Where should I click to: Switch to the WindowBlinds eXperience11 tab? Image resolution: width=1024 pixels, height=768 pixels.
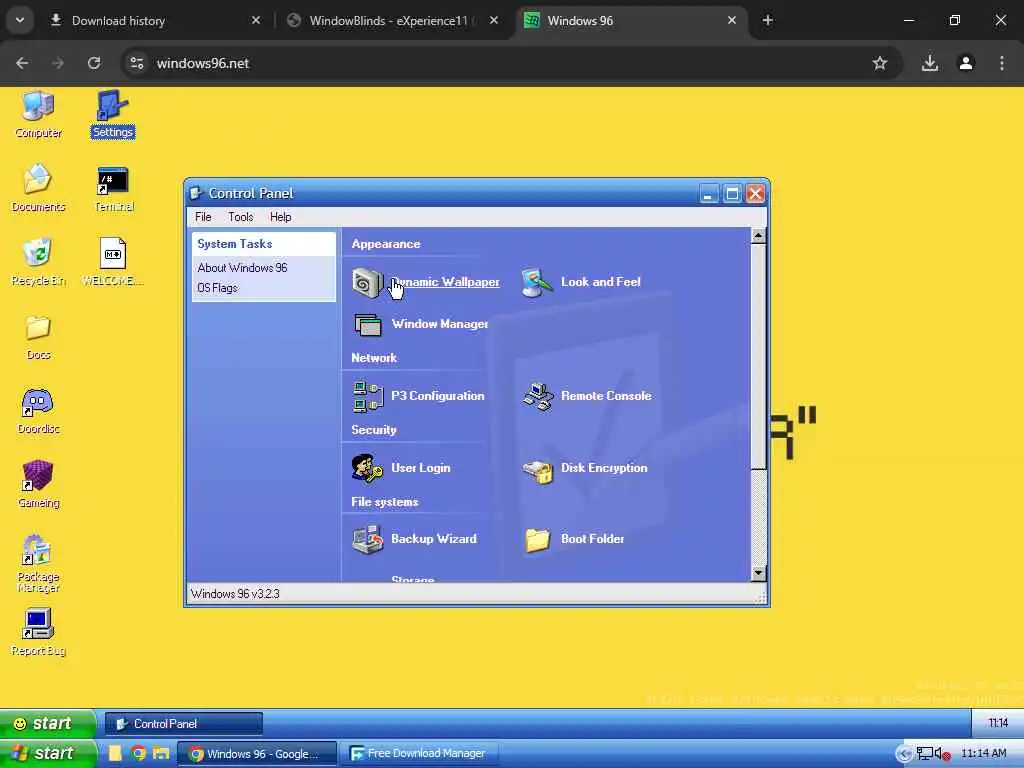click(392, 21)
